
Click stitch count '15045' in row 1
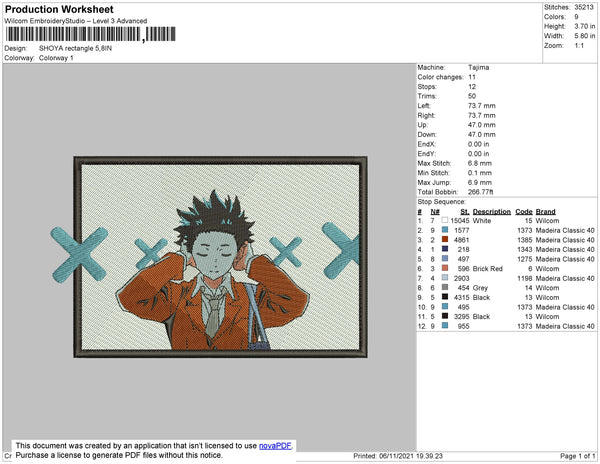click(460, 221)
